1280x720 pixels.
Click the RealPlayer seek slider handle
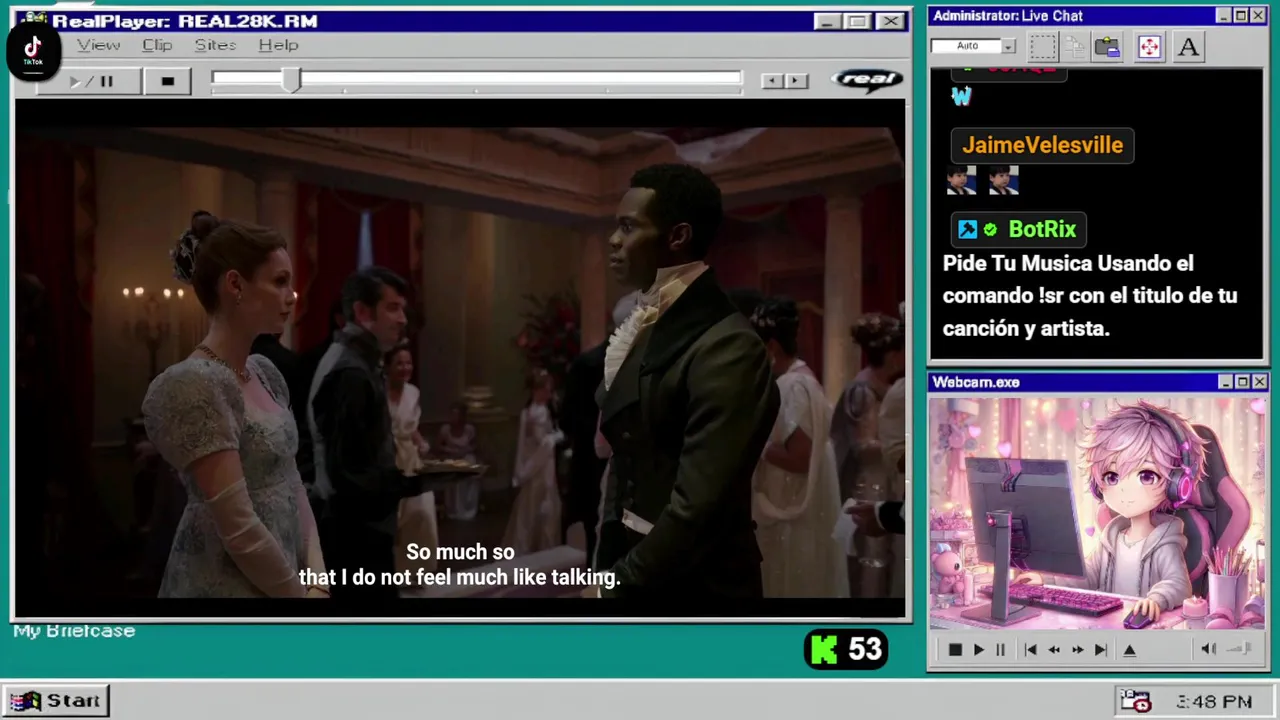(x=291, y=80)
